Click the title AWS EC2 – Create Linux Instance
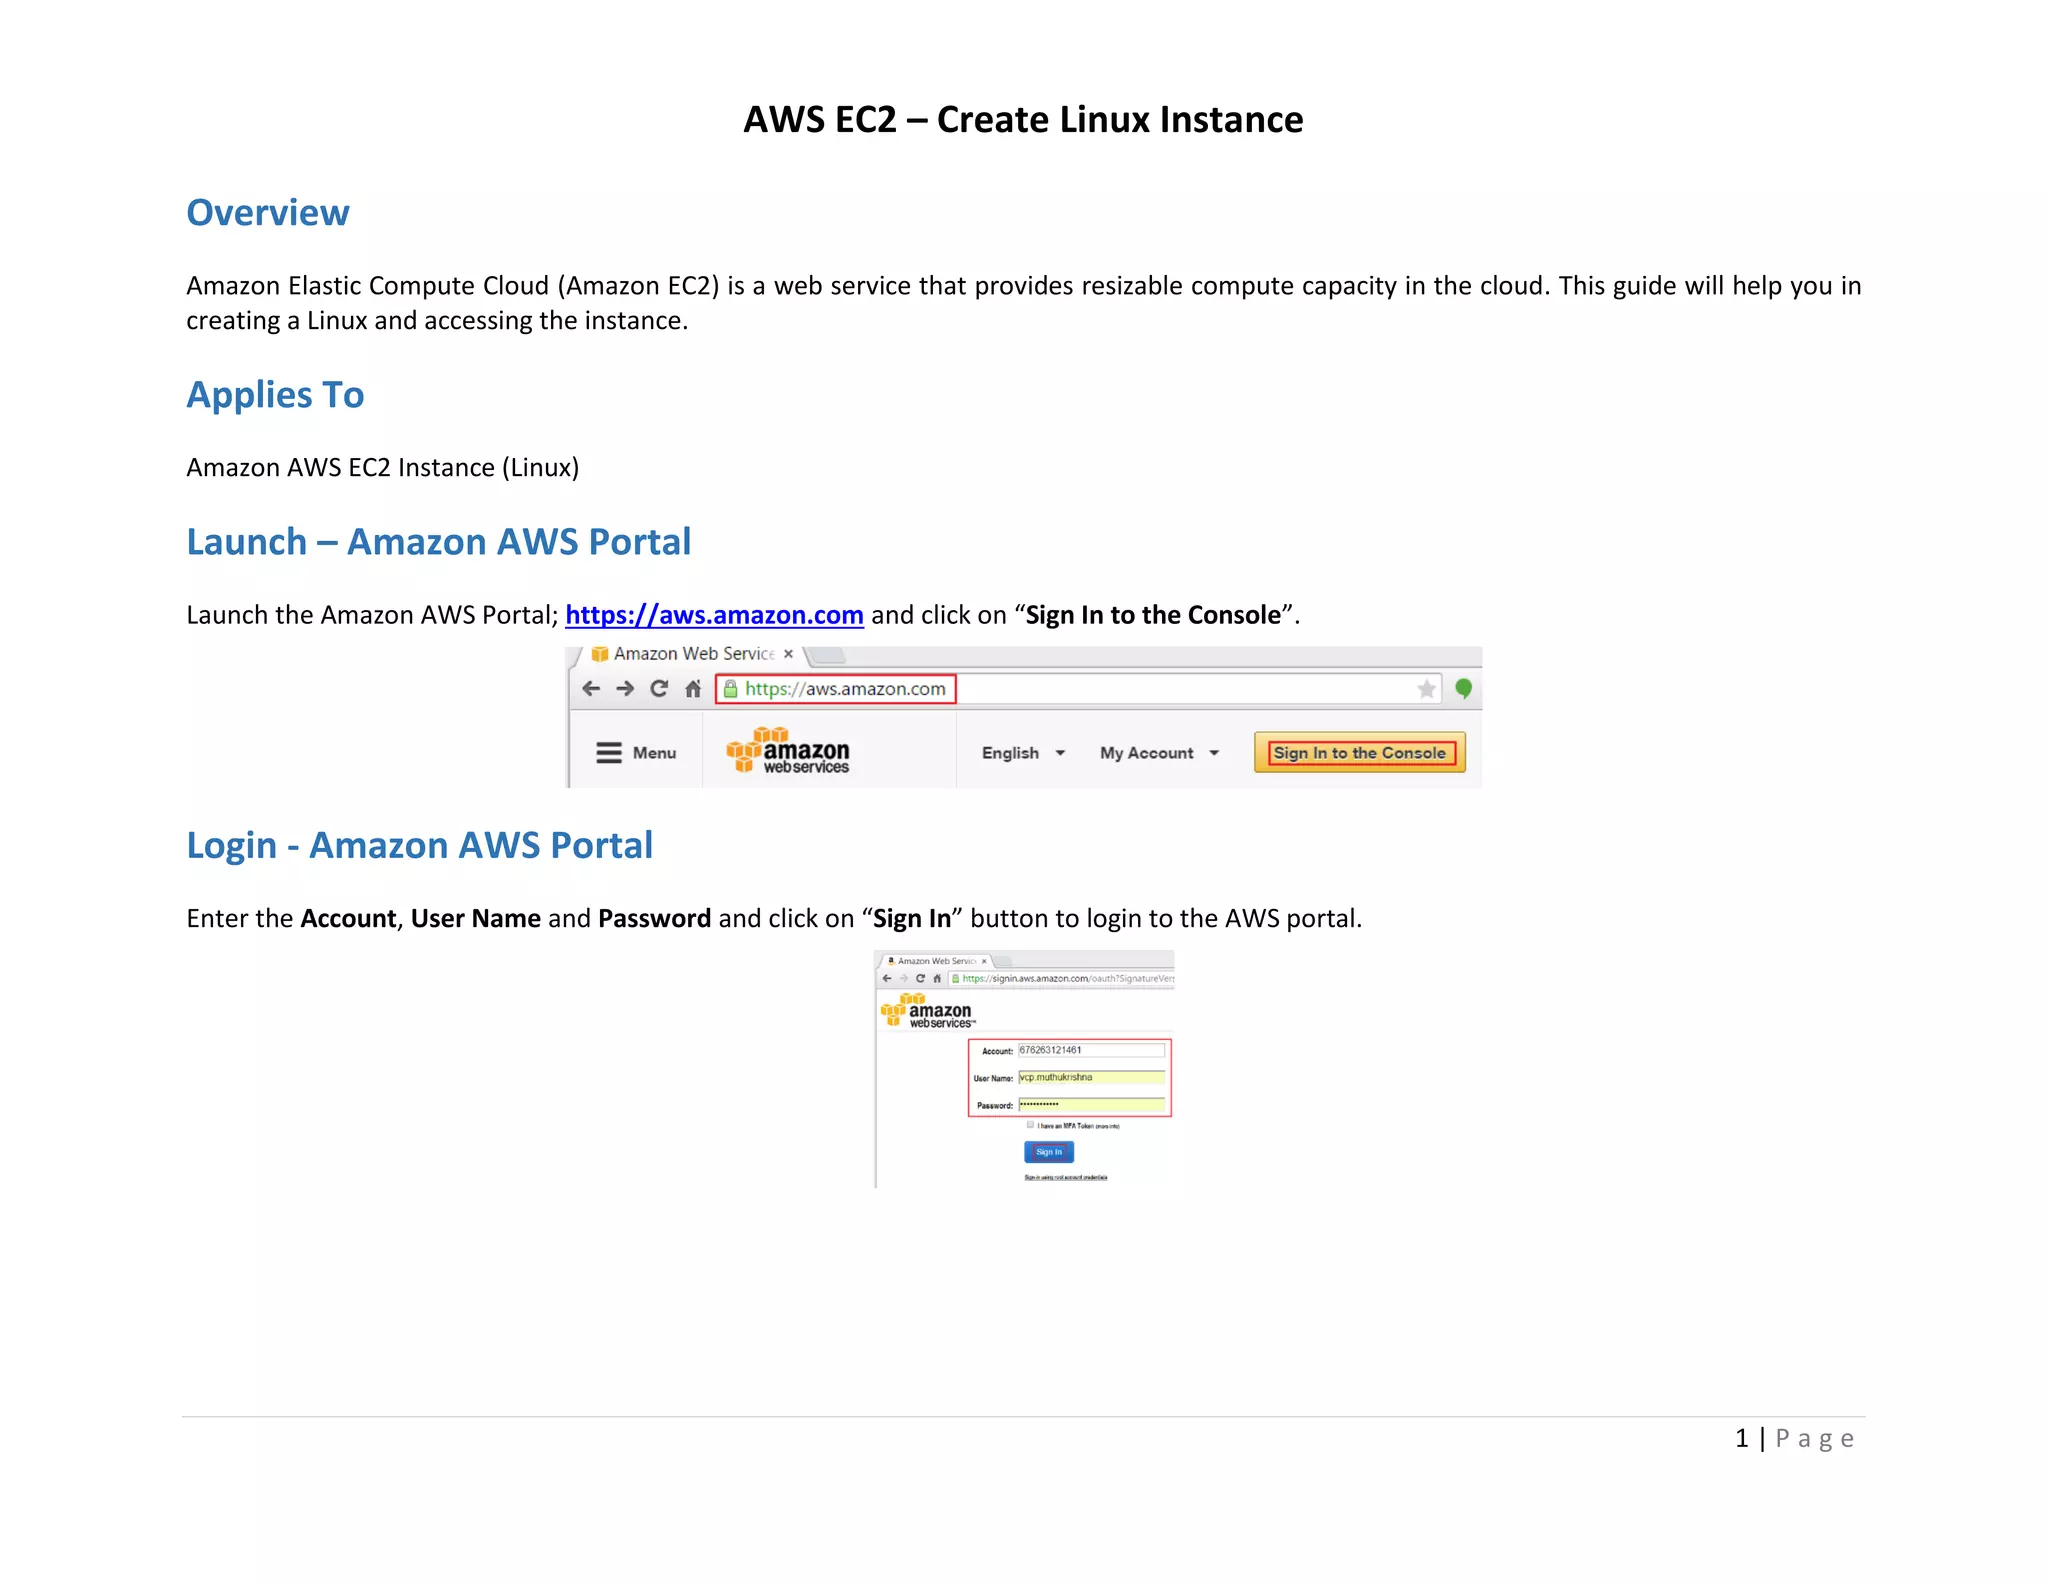Viewport: 2048px width, 1582px height. click(x=1023, y=120)
